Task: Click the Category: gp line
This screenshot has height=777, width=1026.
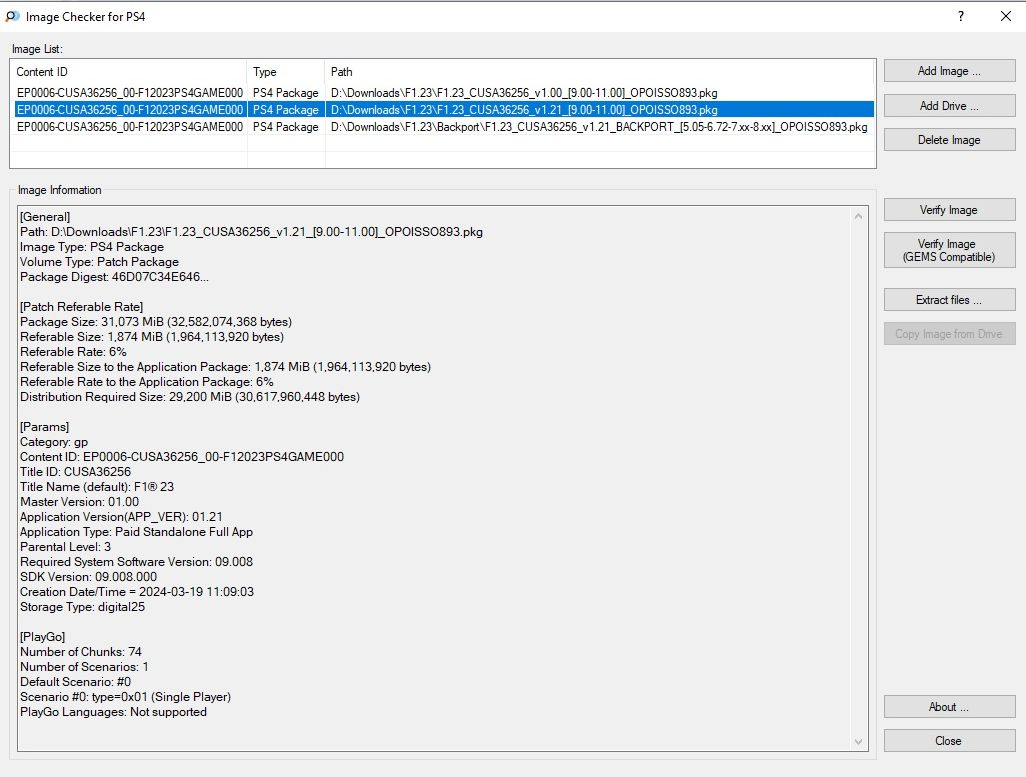Action: (x=54, y=442)
